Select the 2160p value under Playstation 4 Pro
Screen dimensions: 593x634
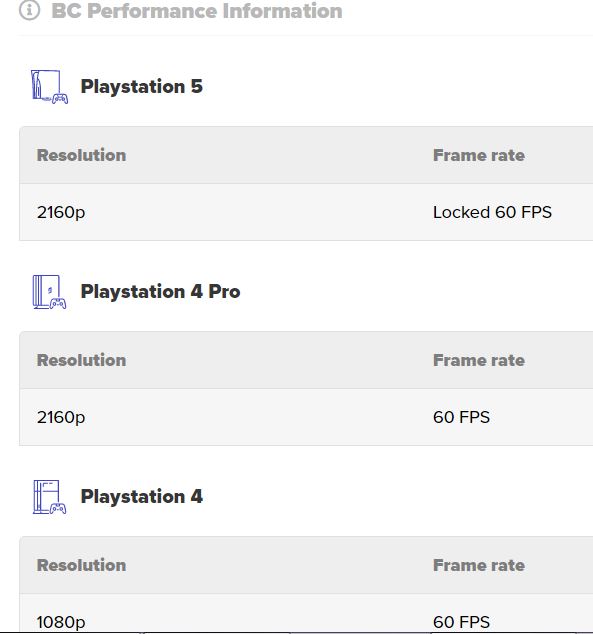click(61, 418)
